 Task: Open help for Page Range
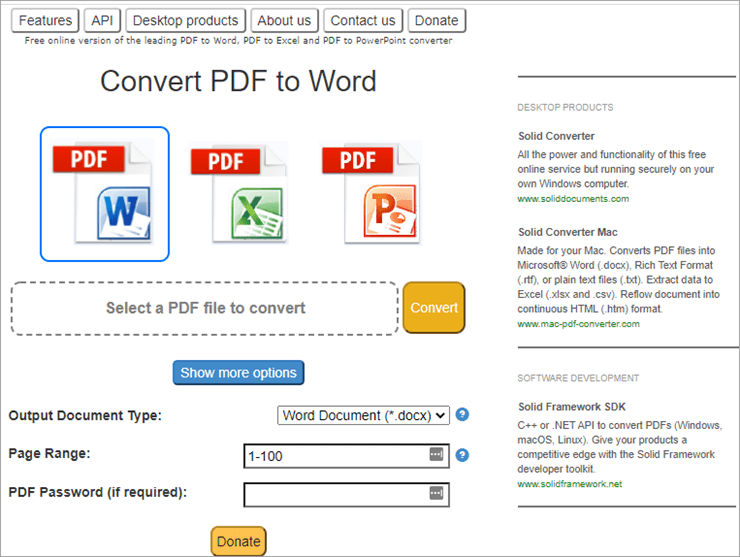(462, 455)
